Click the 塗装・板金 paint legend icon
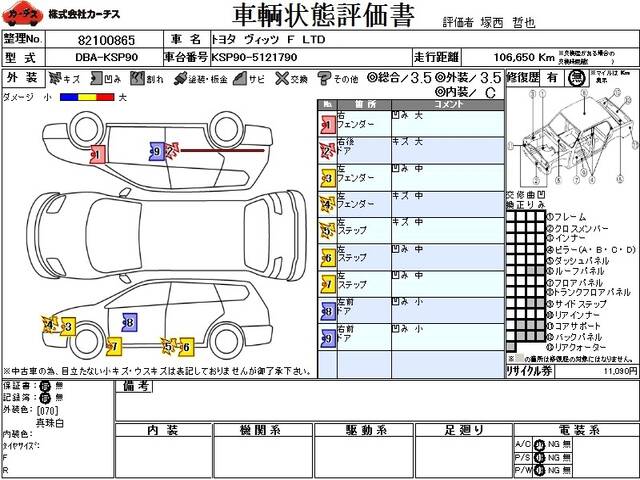This screenshot has width=640, height=480. (x=180, y=78)
